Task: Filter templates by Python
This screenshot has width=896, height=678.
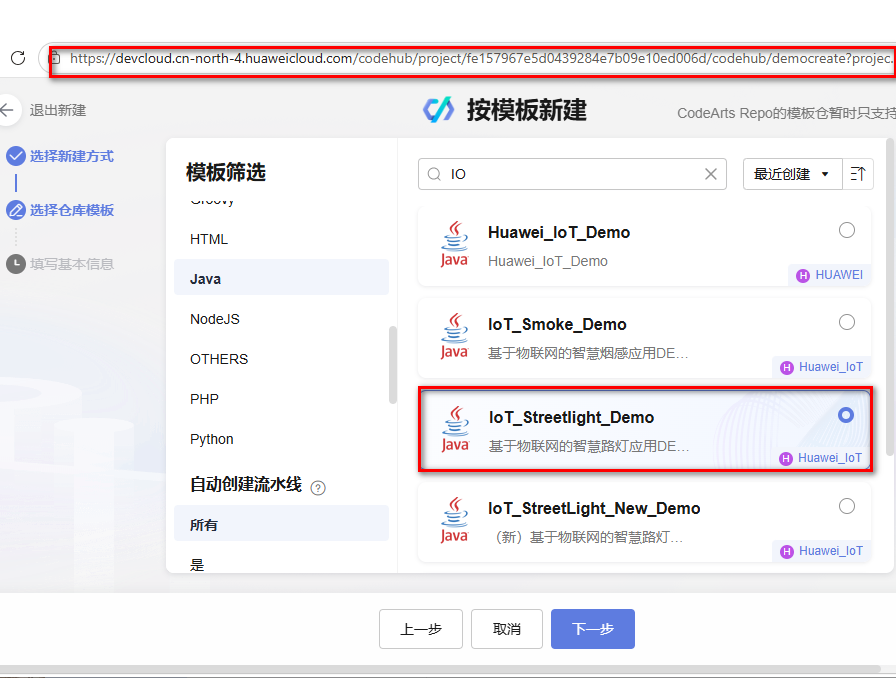Action: (x=281, y=439)
